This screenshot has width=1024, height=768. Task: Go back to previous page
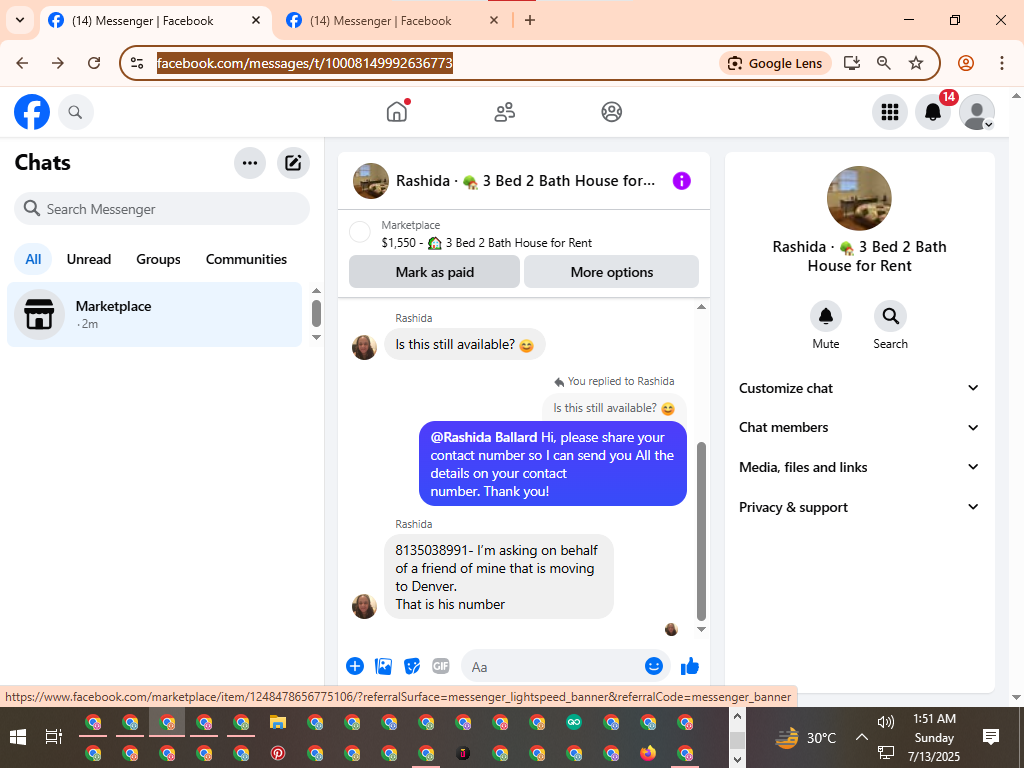[x=22, y=63]
